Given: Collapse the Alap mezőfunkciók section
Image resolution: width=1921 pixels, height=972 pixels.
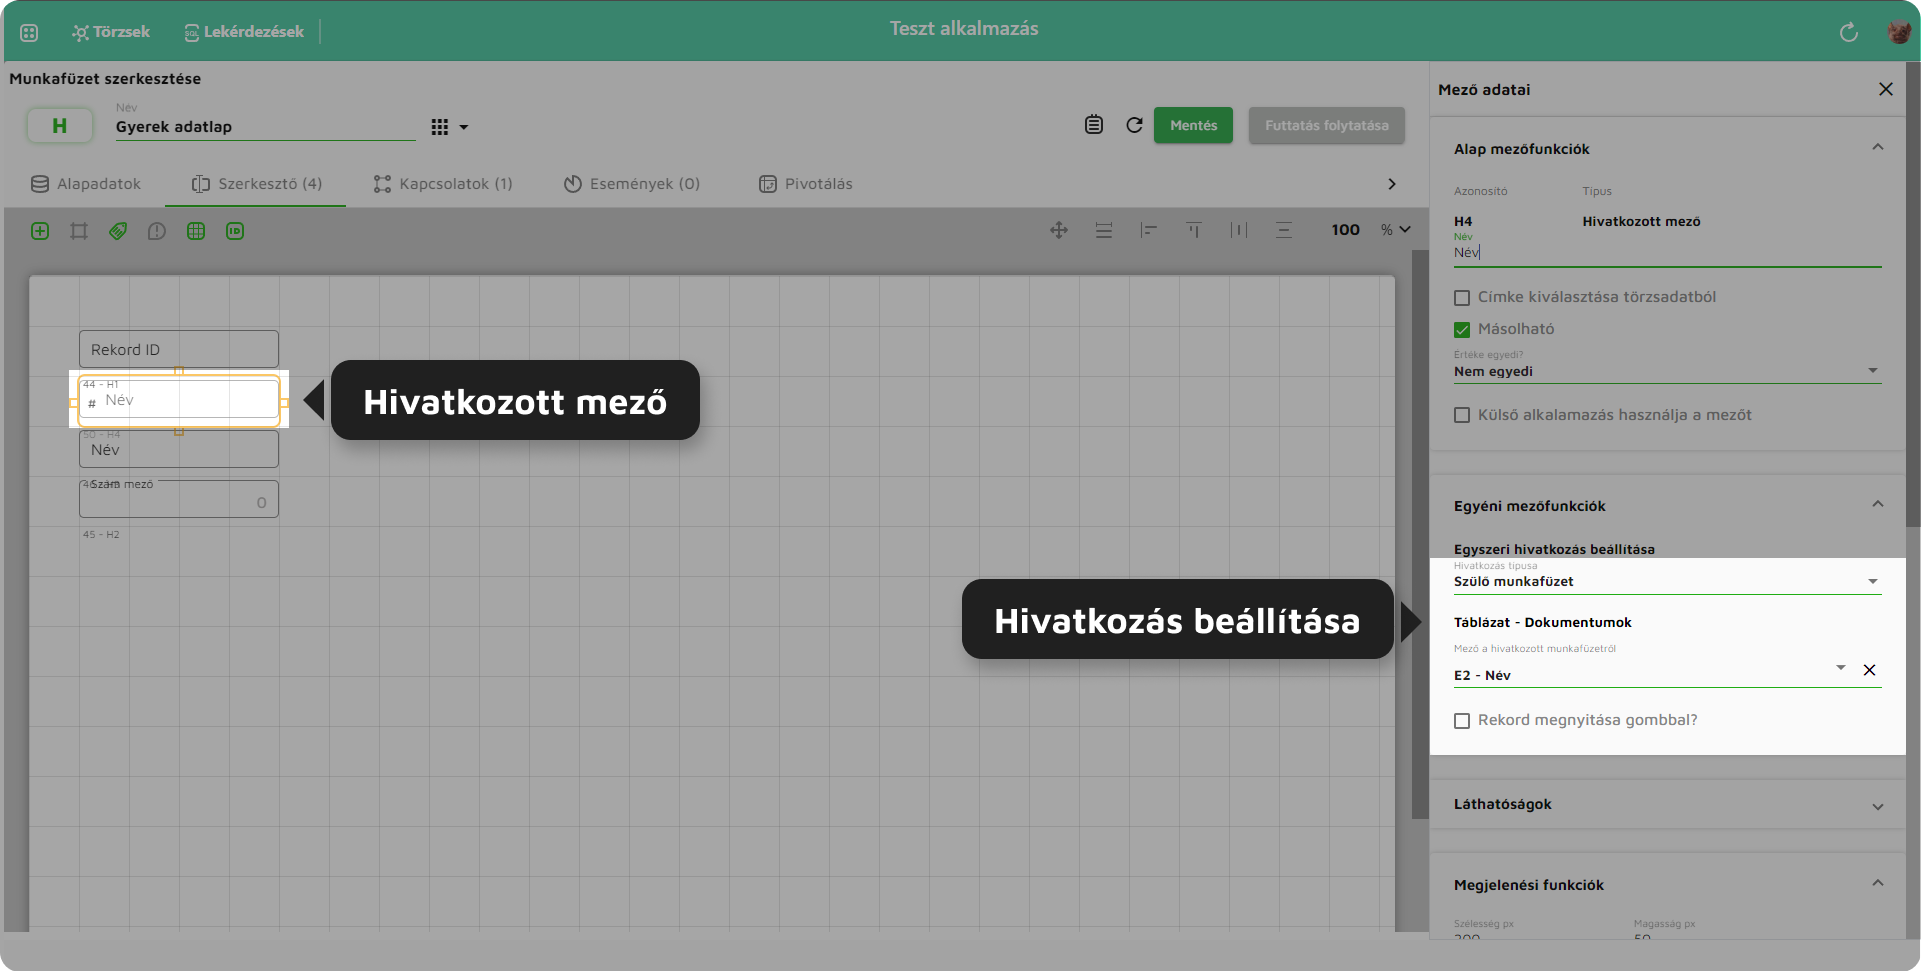Looking at the screenshot, I should (1878, 148).
